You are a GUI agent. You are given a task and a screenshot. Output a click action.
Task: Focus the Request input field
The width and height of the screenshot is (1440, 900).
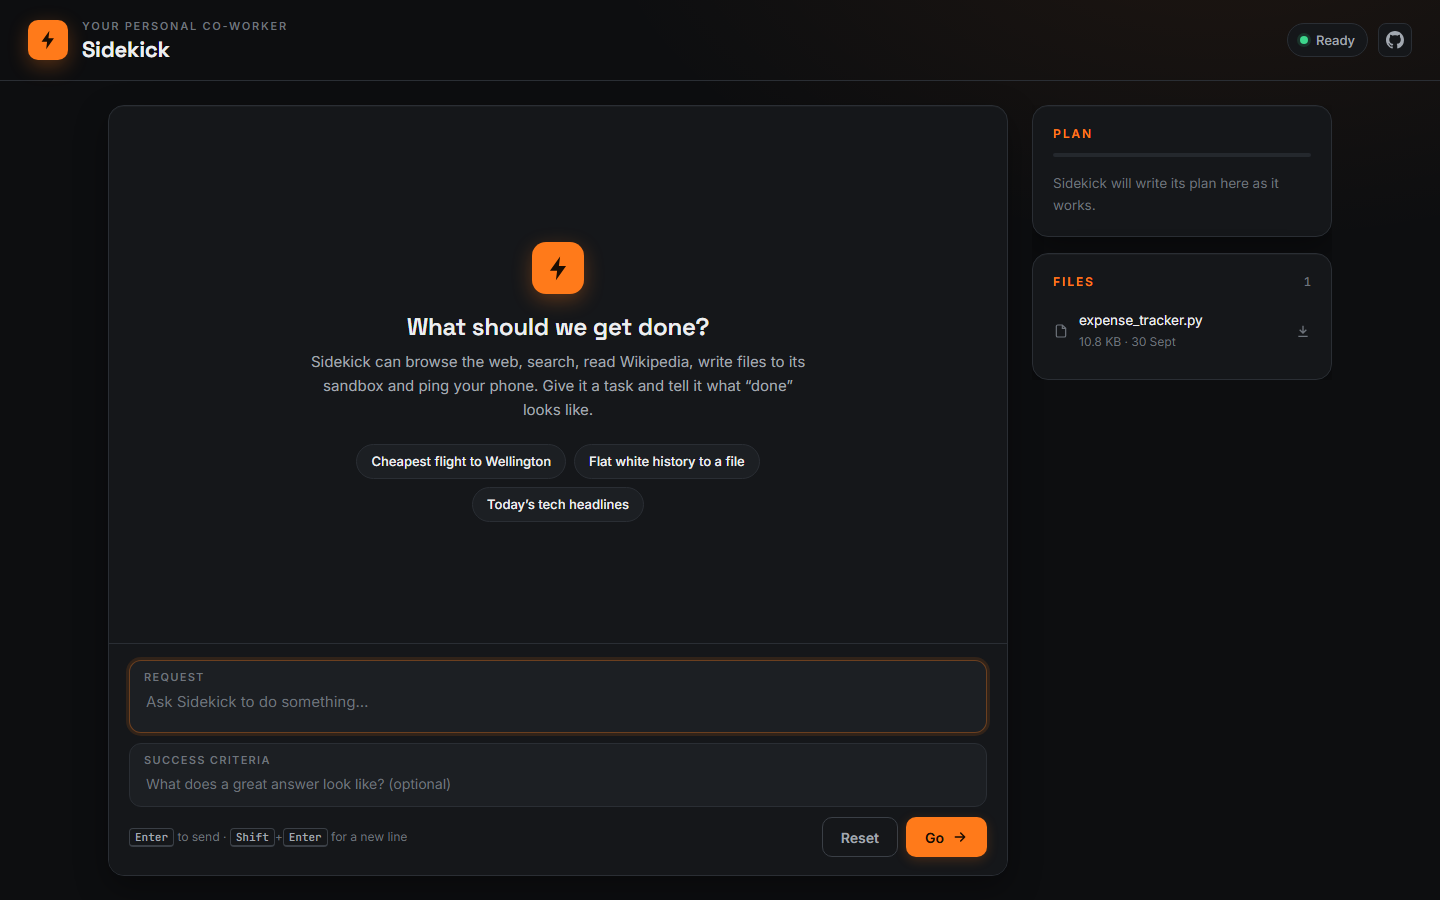[558, 696]
